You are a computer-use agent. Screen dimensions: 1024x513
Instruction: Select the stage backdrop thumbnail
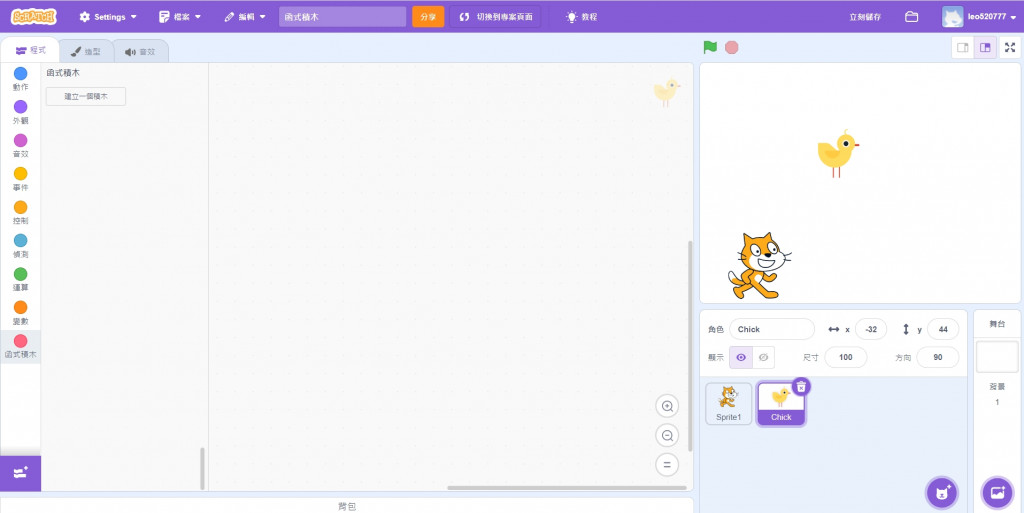coord(997,357)
